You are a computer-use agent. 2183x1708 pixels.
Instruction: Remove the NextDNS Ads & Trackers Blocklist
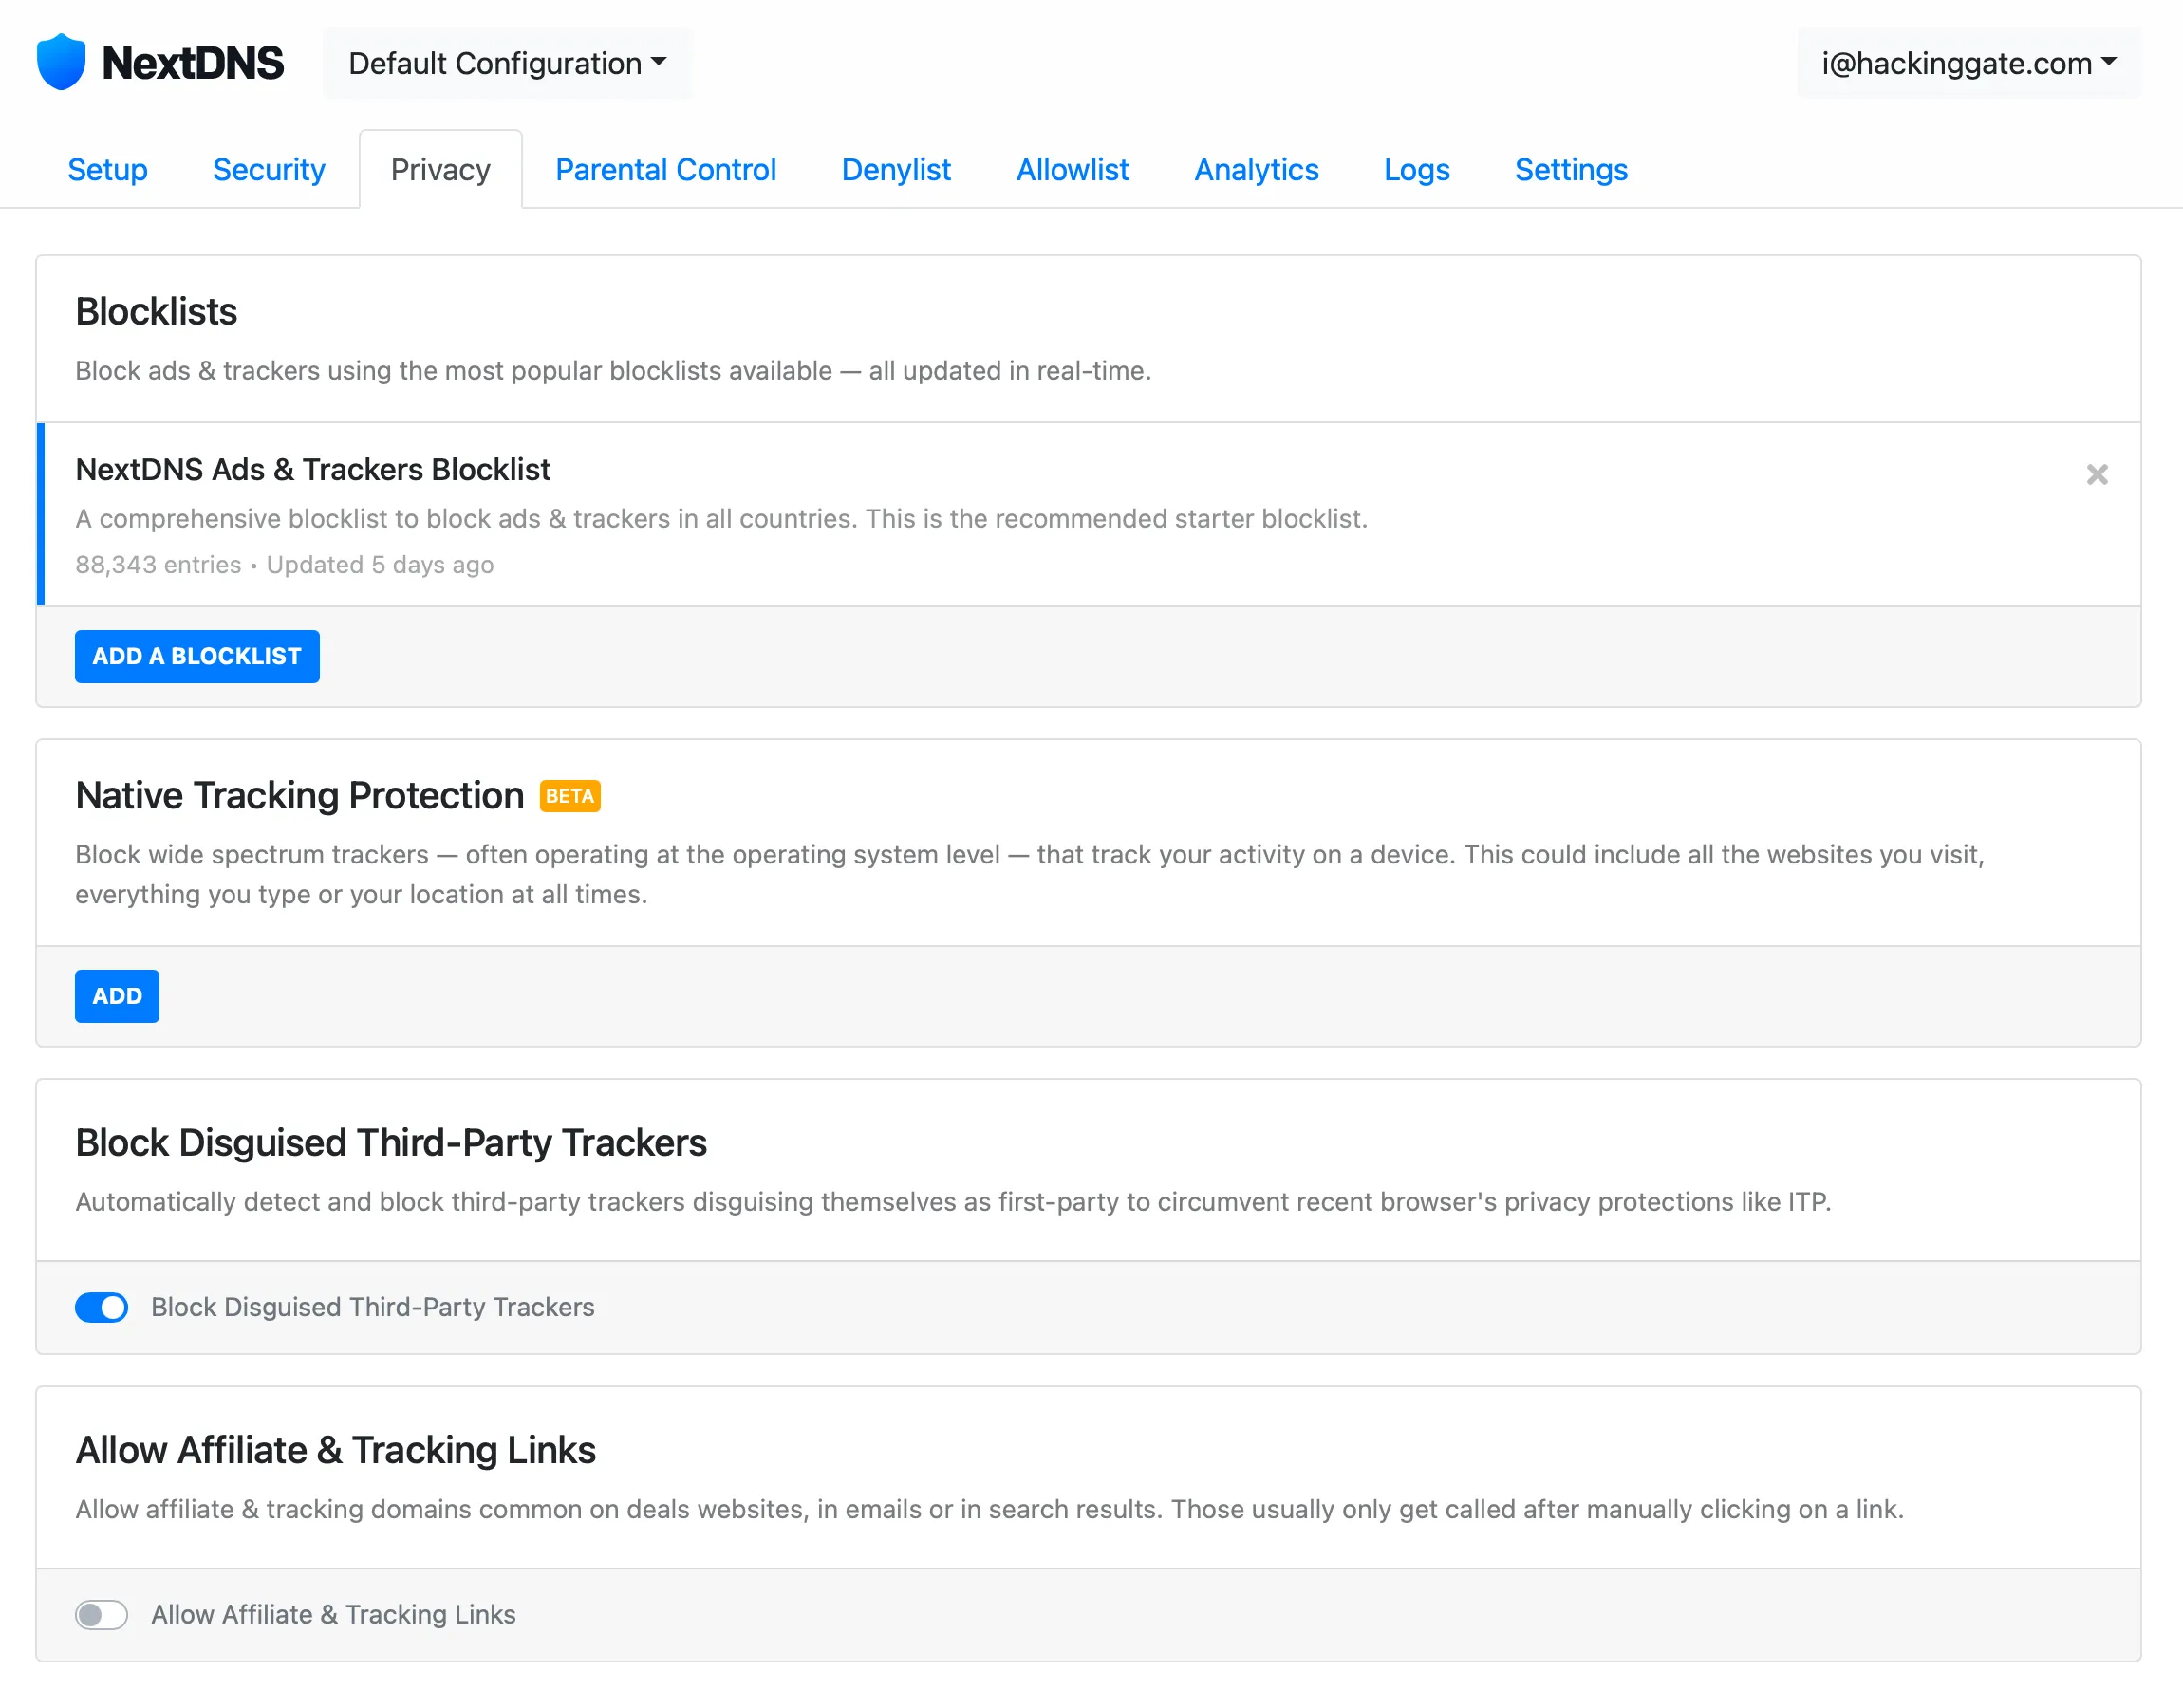click(2096, 474)
